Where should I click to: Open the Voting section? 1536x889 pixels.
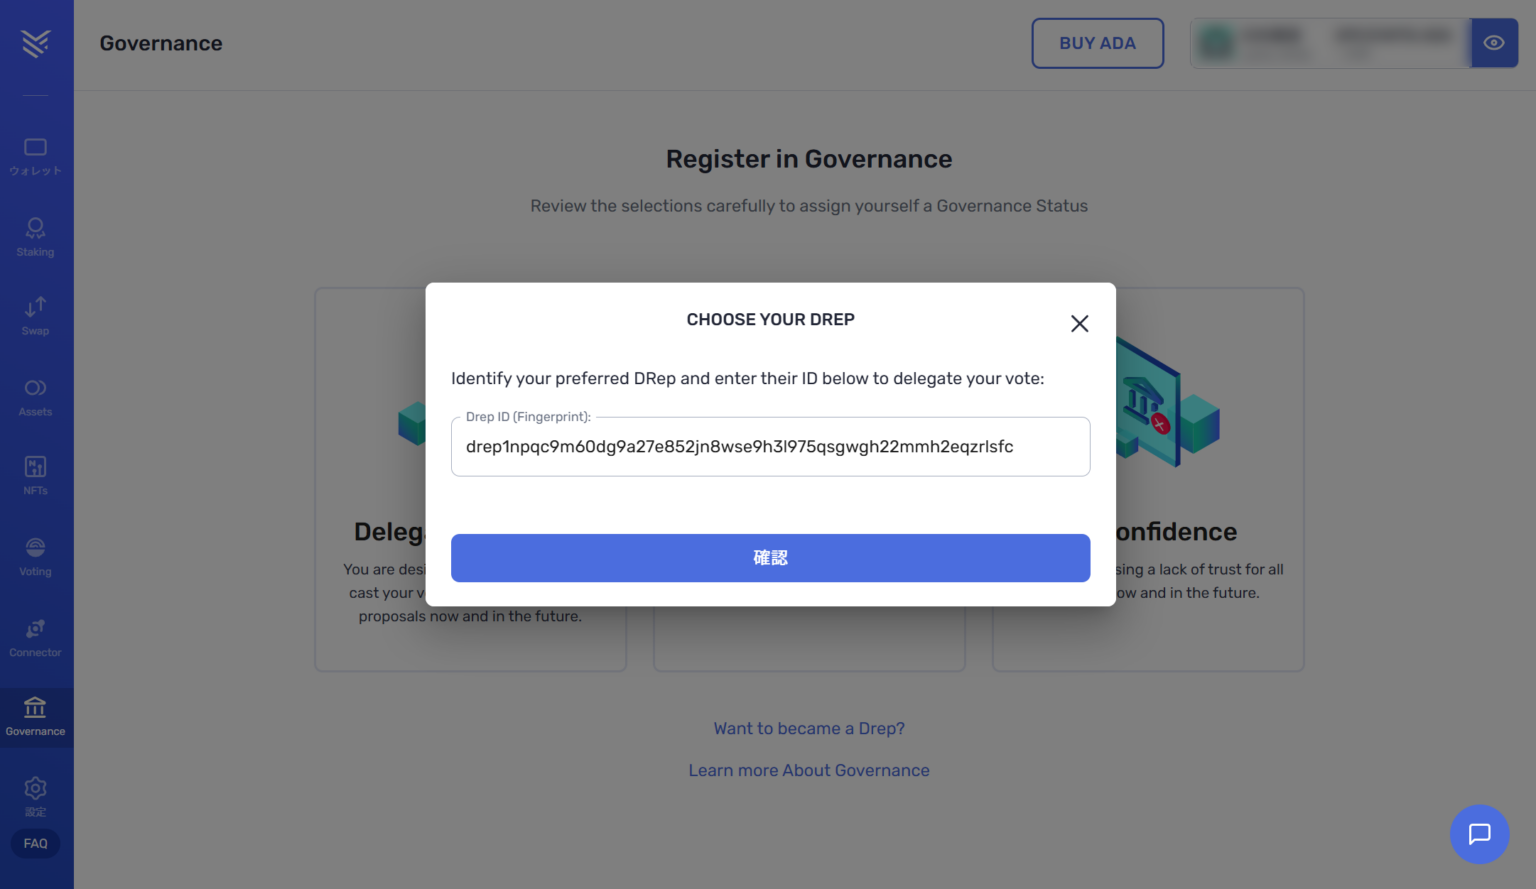[x=36, y=557]
